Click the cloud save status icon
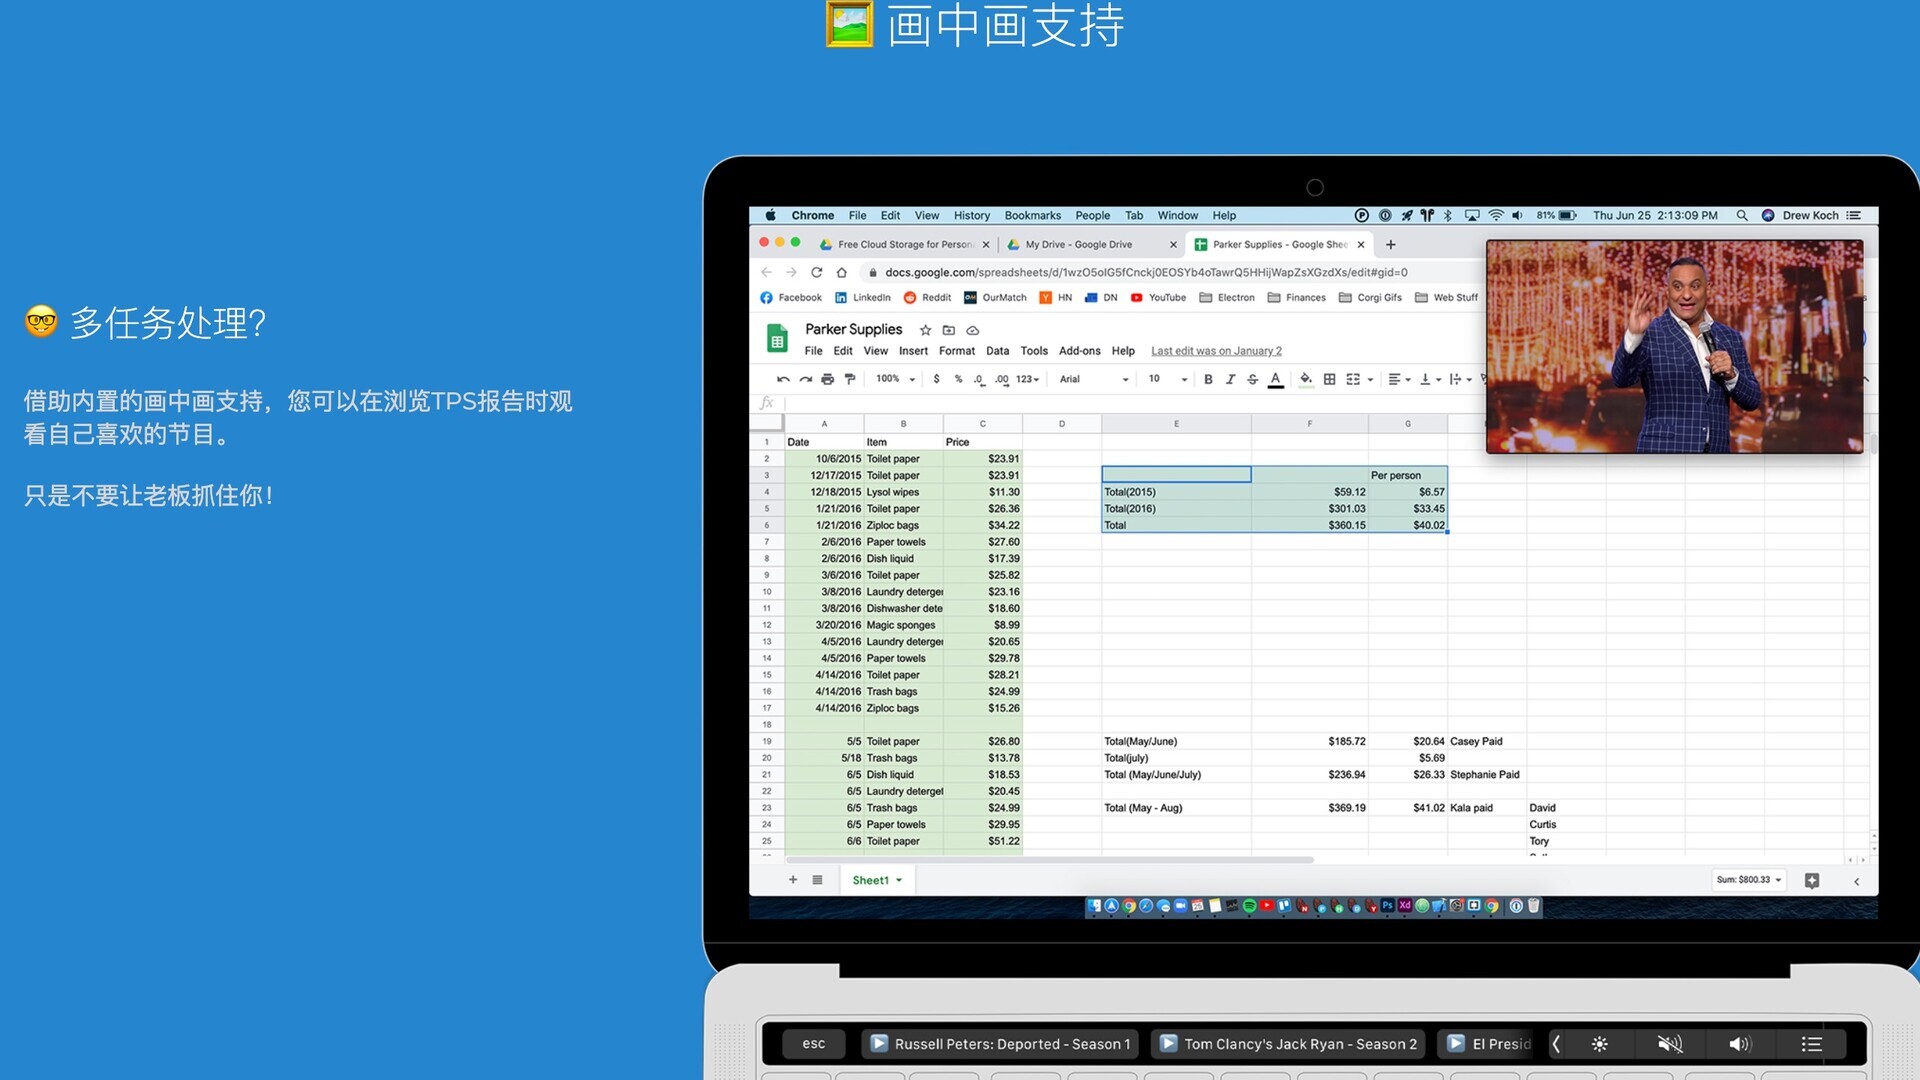The height and width of the screenshot is (1080, 1920). [972, 330]
